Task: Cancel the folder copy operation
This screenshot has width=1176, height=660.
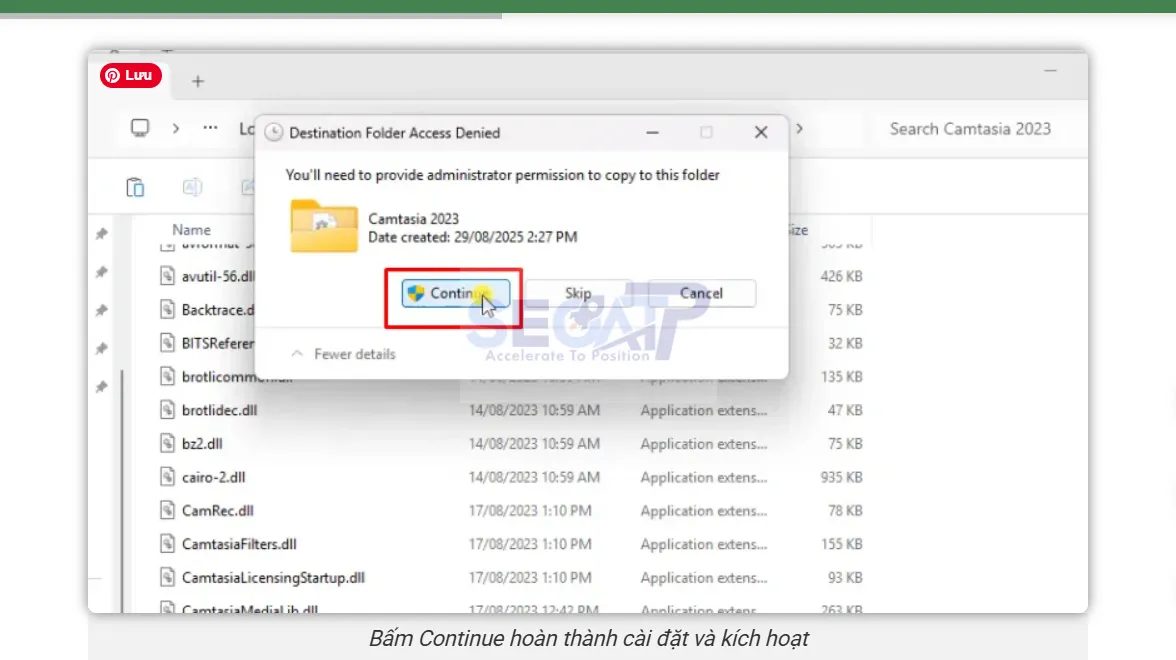Action: [x=701, y=293]
